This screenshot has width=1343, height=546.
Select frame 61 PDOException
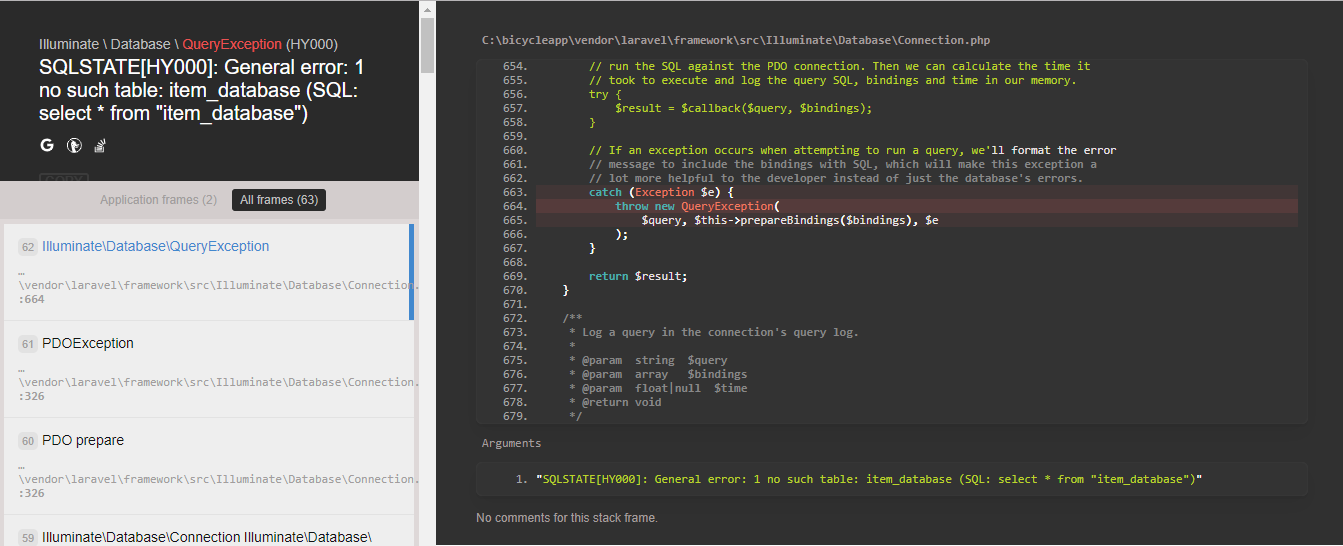coord(88,344)
